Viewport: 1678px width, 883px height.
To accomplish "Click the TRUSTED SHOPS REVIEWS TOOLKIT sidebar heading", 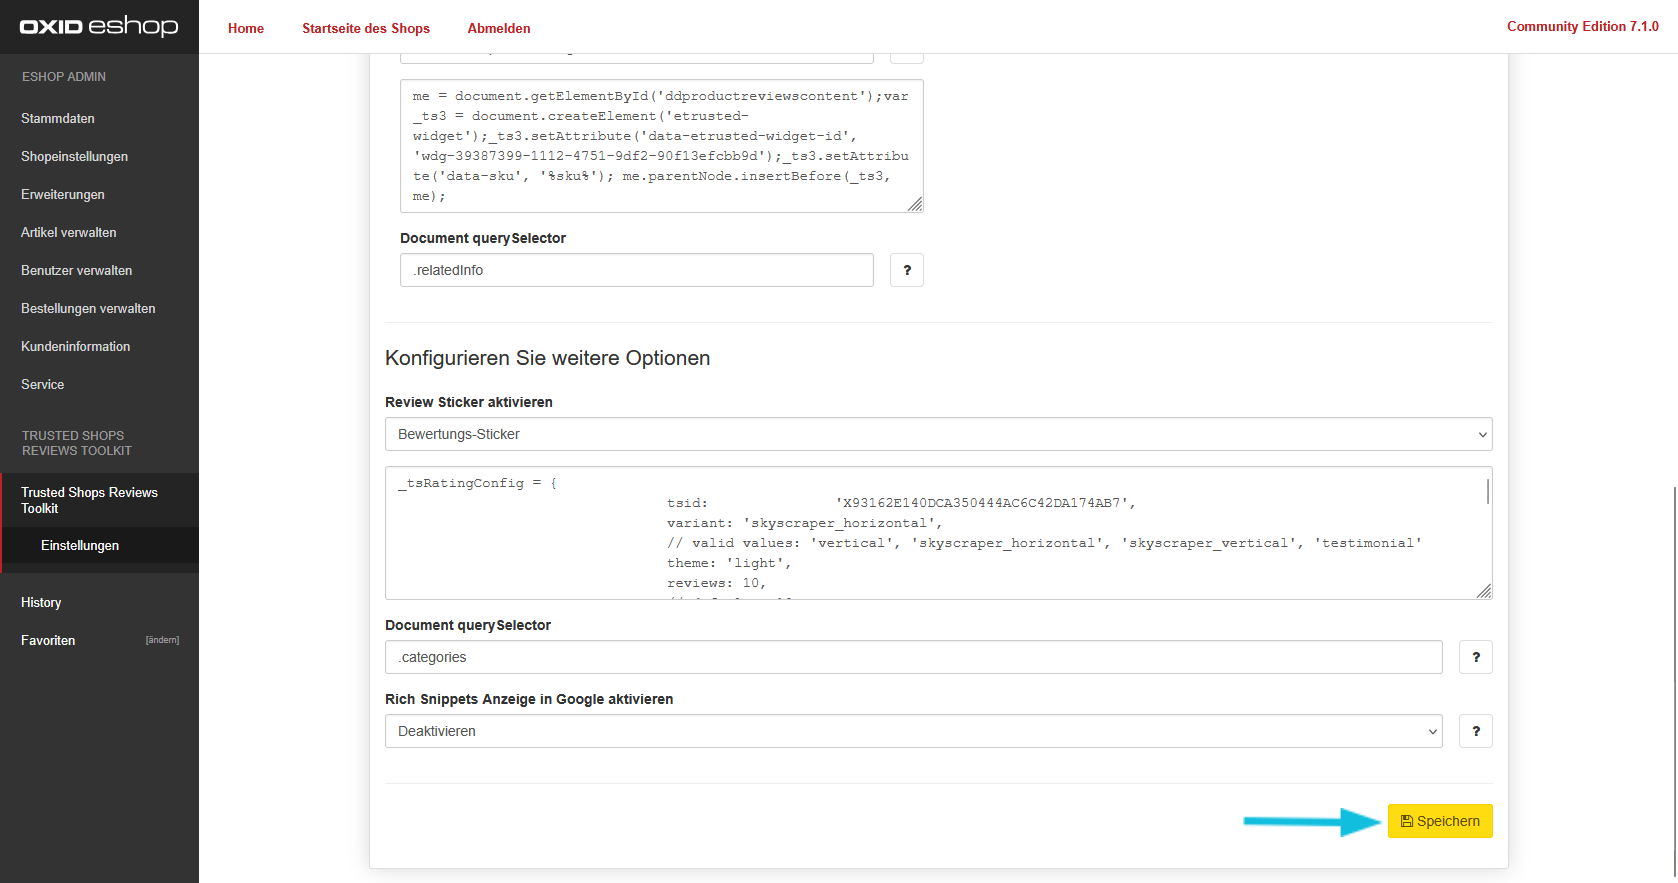I will click(x=77, y=443).
